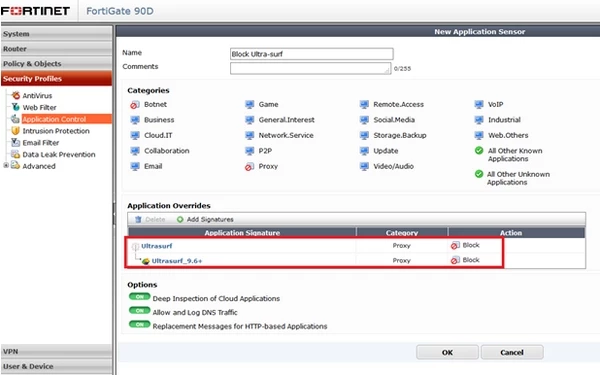This screenshot has width=600, height=375.
Task: Click the Storage.Backup category icon
Action: click(364, 135)
